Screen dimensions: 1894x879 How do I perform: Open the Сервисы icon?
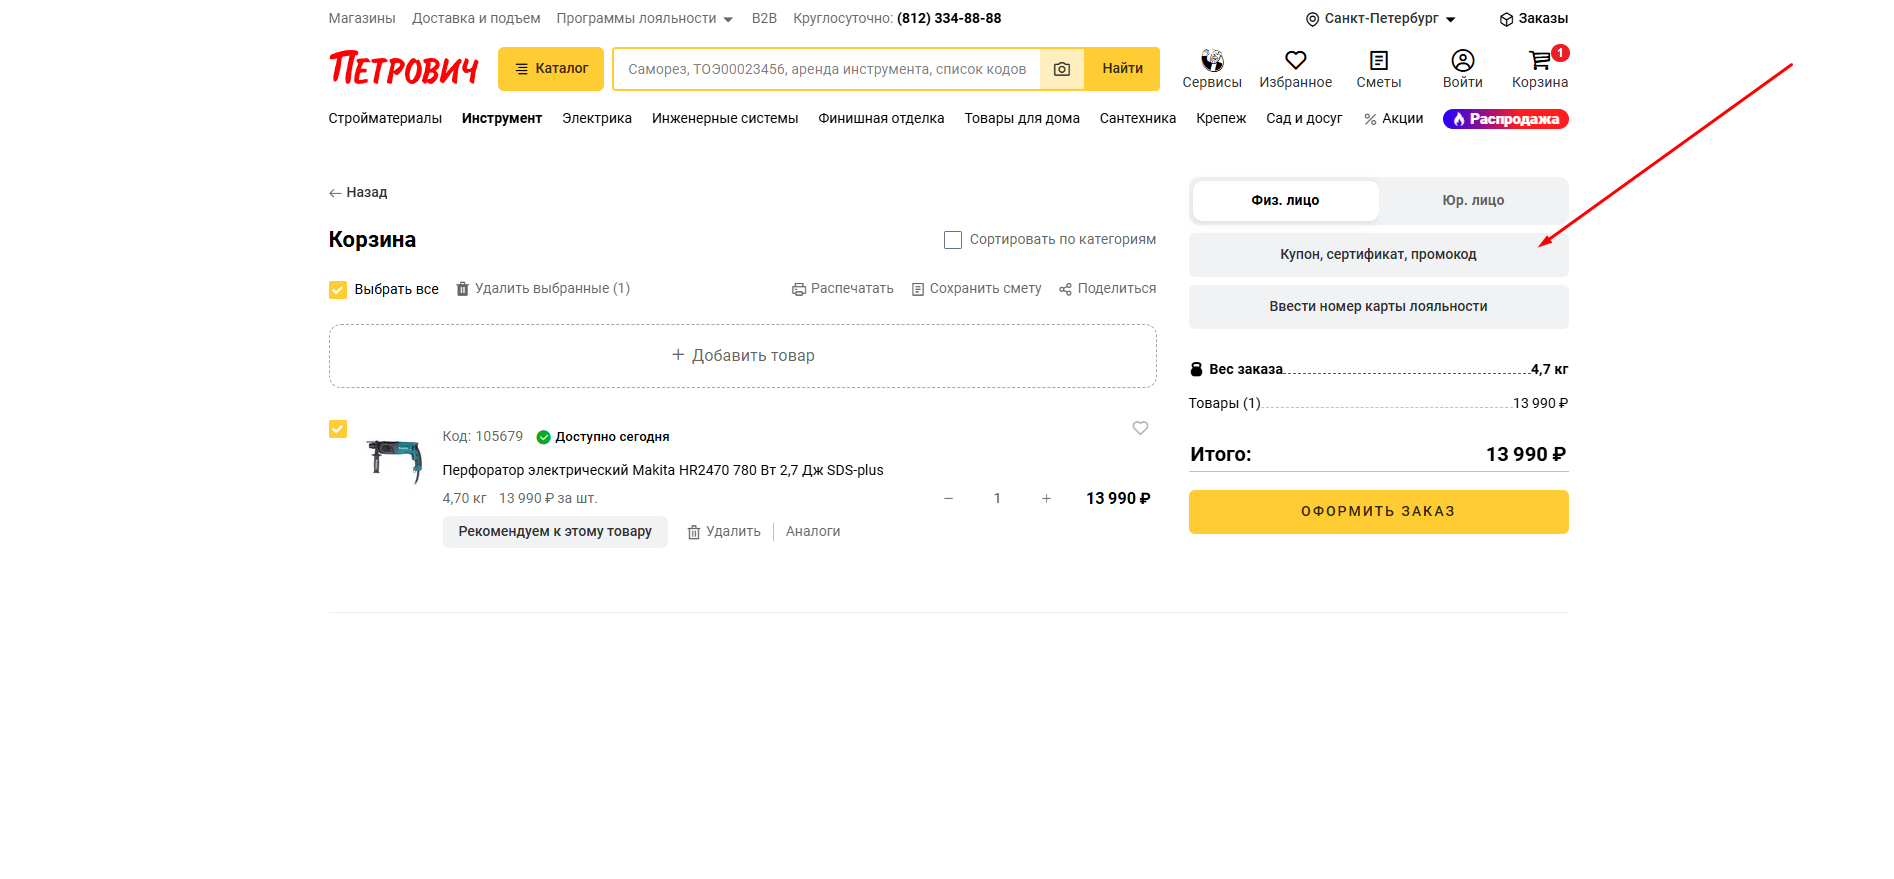click(x=1211, y=61)
